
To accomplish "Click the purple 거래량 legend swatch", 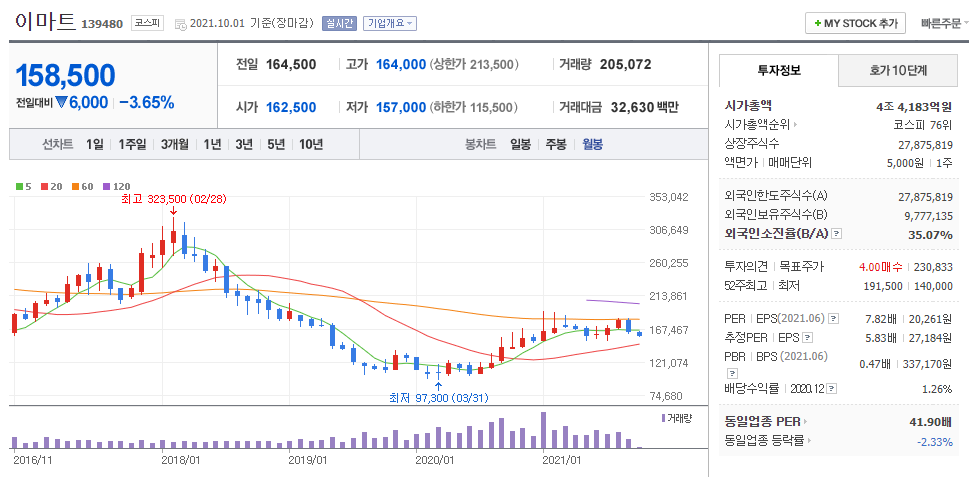I will coord(664,418).
